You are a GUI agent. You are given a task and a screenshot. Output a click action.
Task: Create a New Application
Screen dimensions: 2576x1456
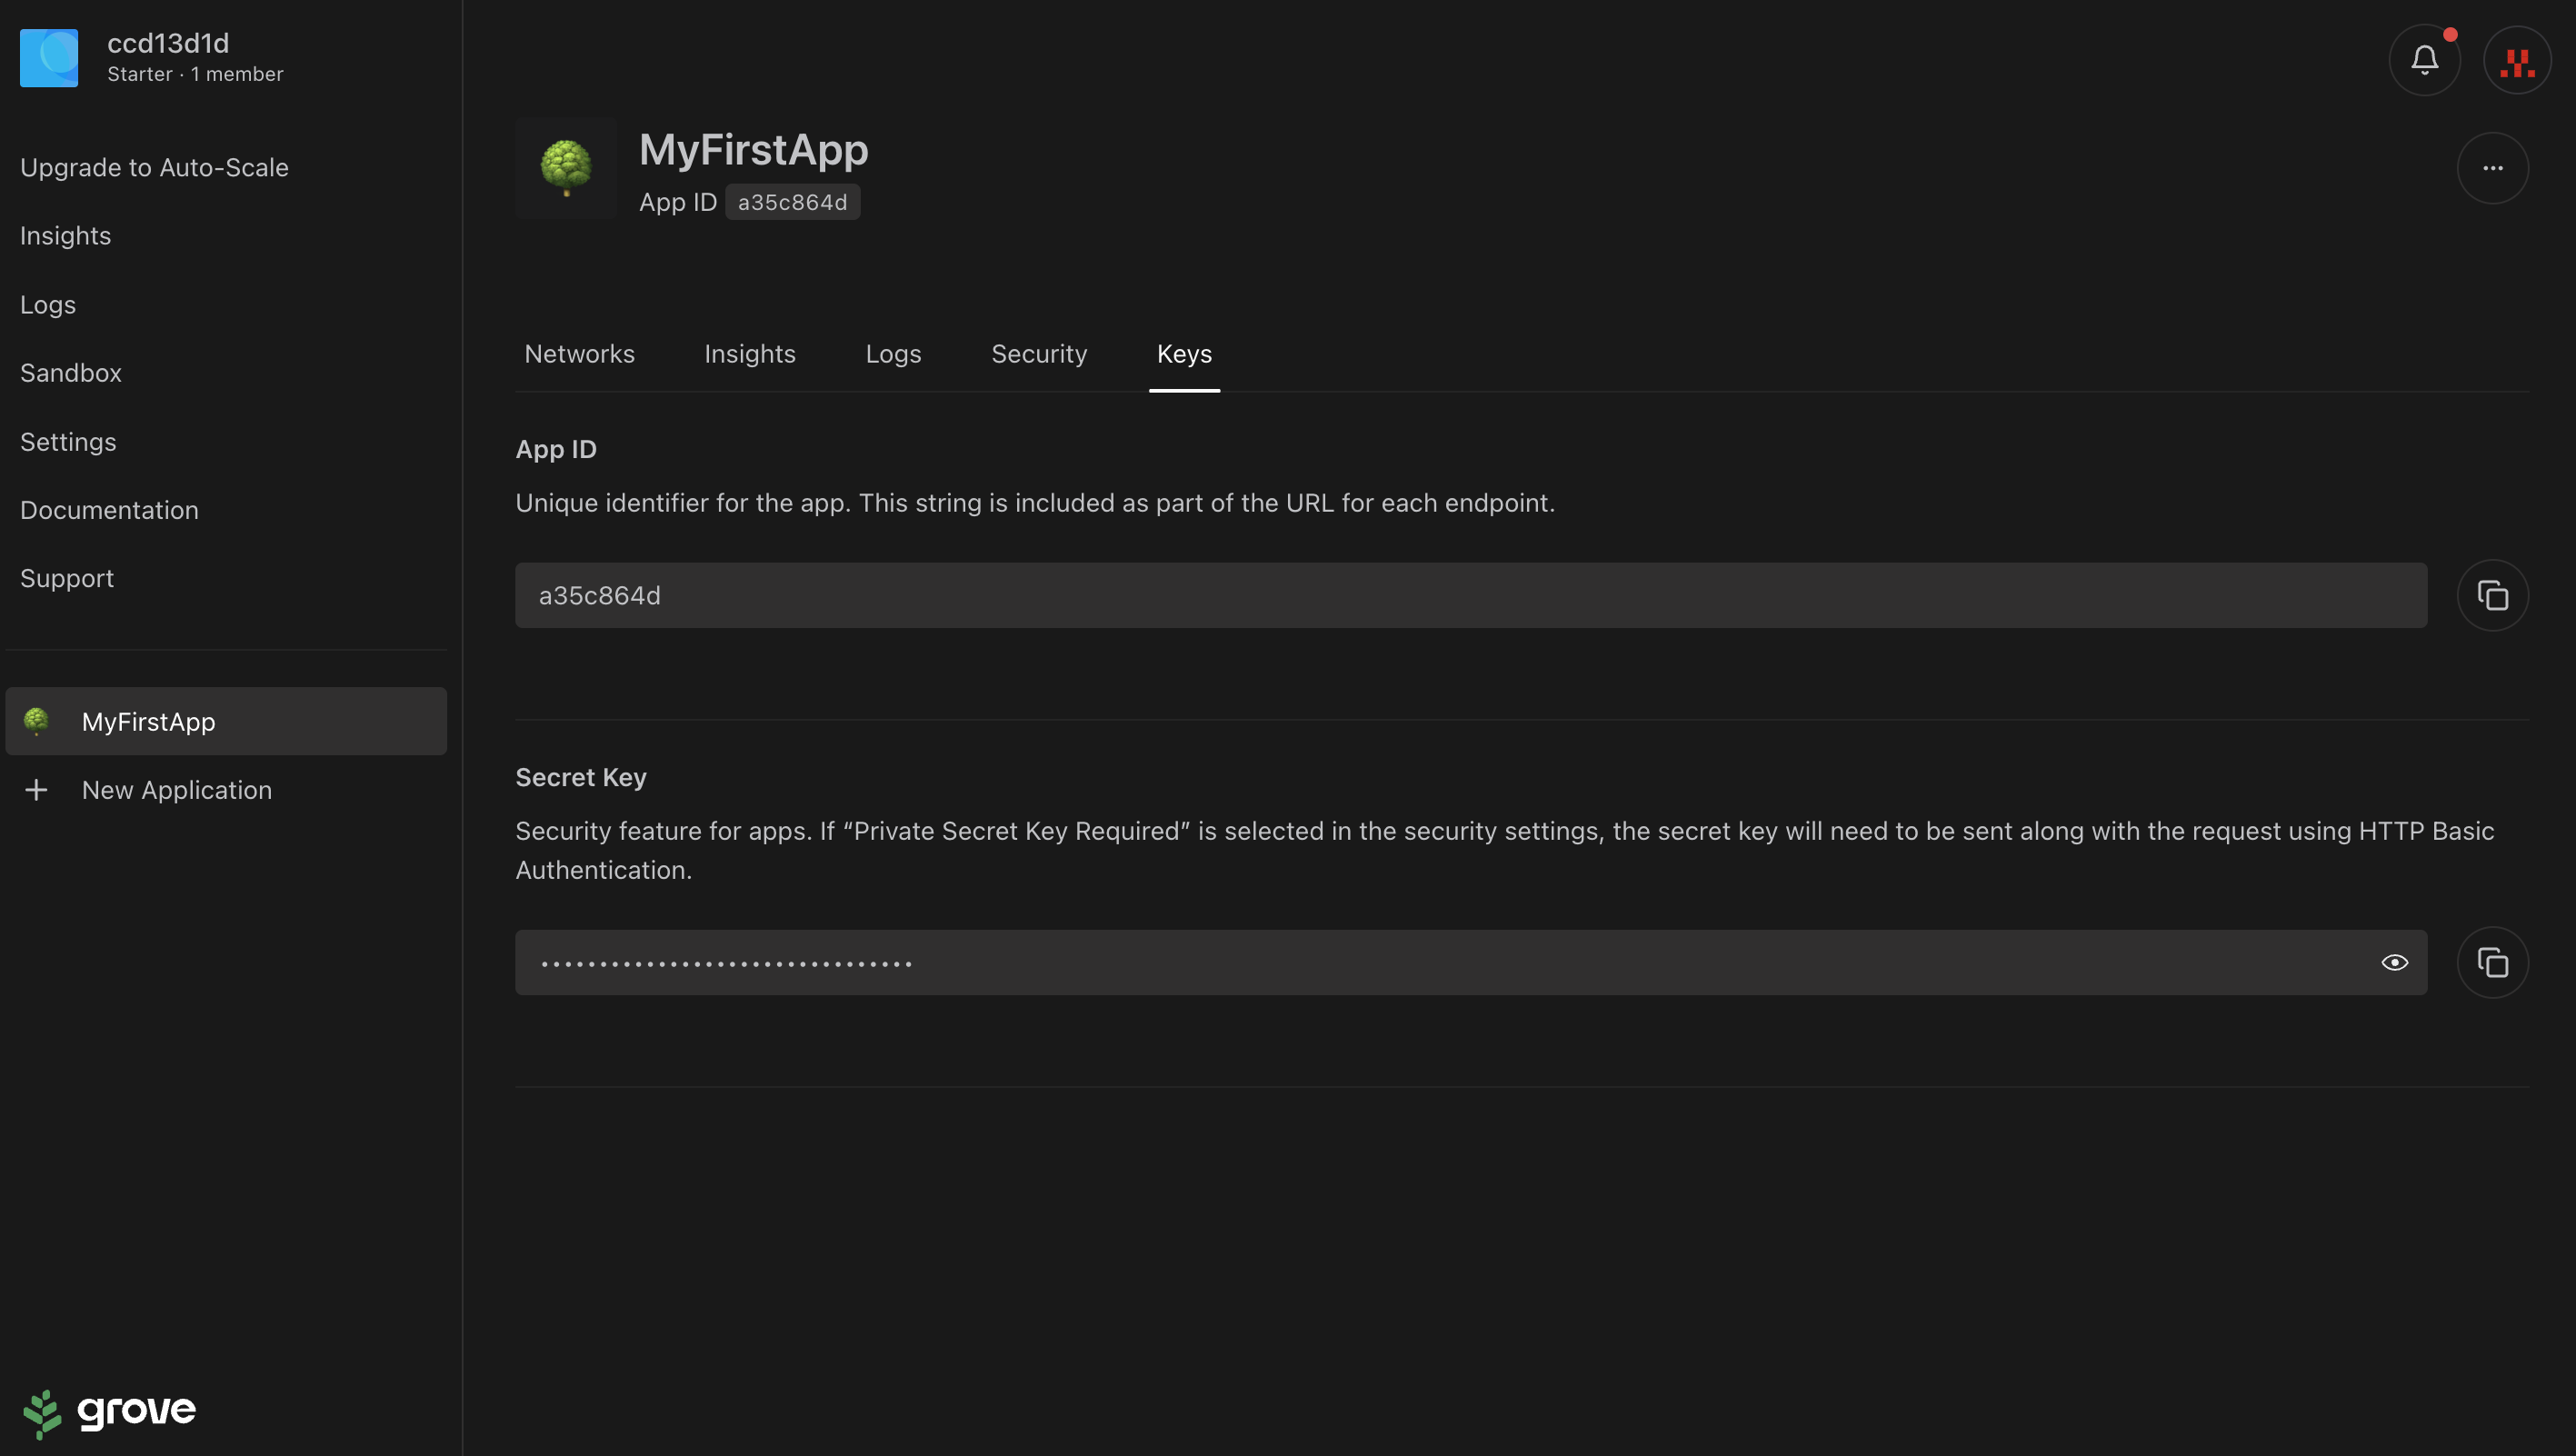(x=177, y=790)
